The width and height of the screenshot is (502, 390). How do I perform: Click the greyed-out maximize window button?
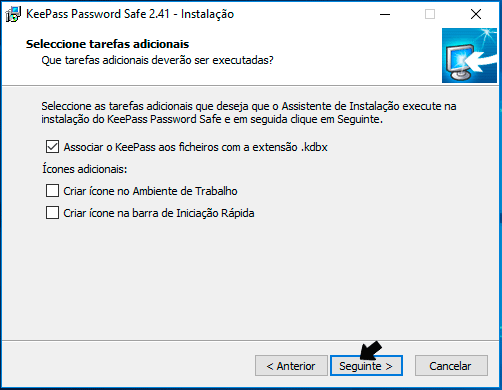pyautogui.click(x=430, y=14)
